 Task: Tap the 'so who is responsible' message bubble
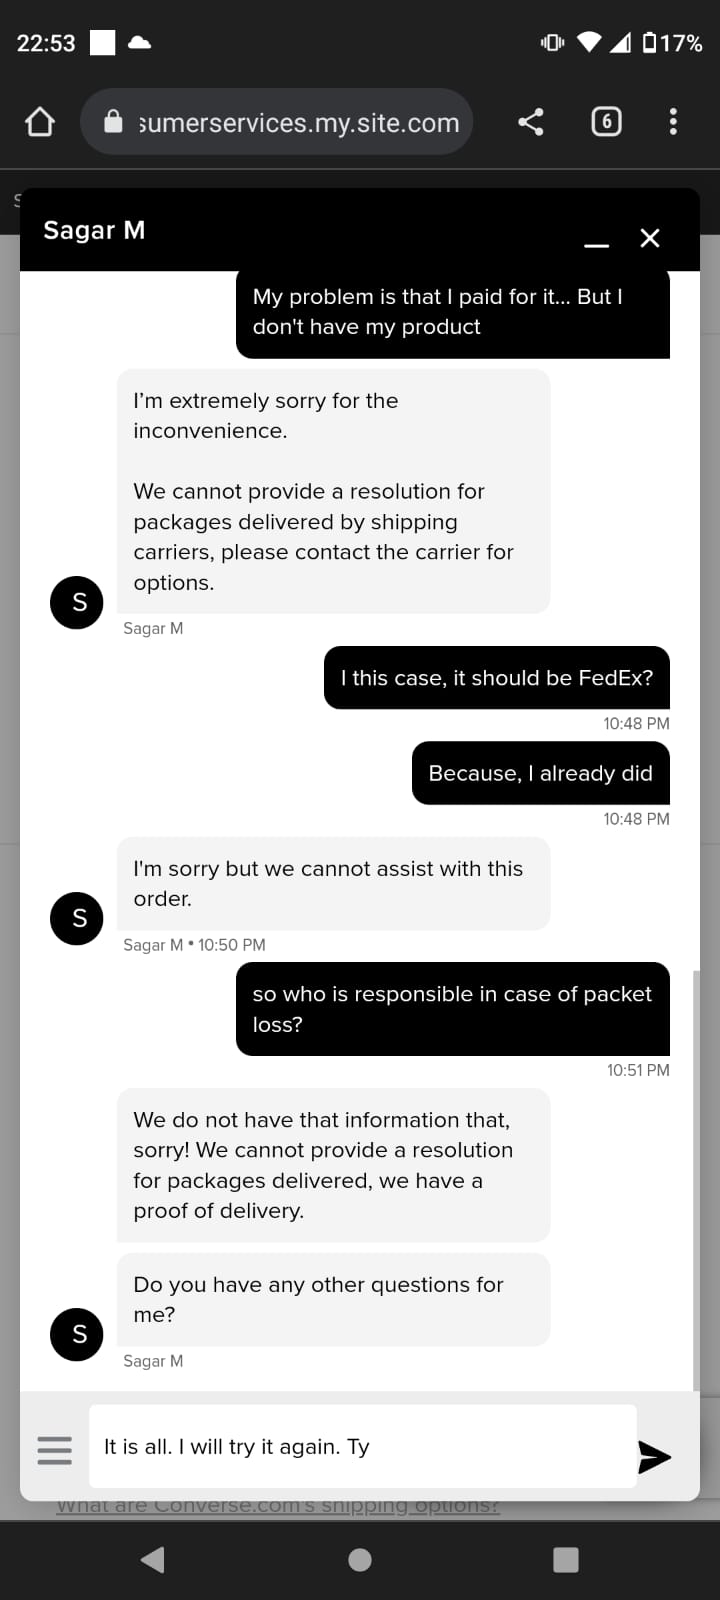453,1009
